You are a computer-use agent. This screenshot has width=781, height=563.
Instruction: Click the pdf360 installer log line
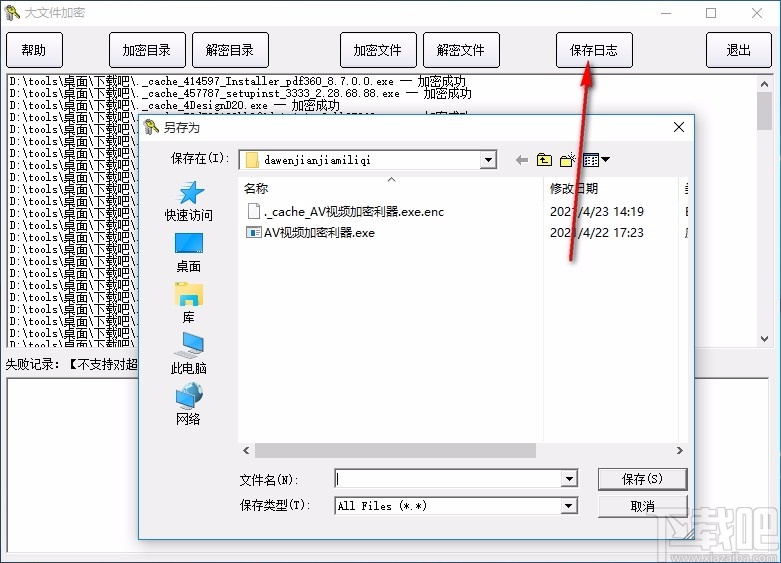pyautogui.click(x=238, y=81)
